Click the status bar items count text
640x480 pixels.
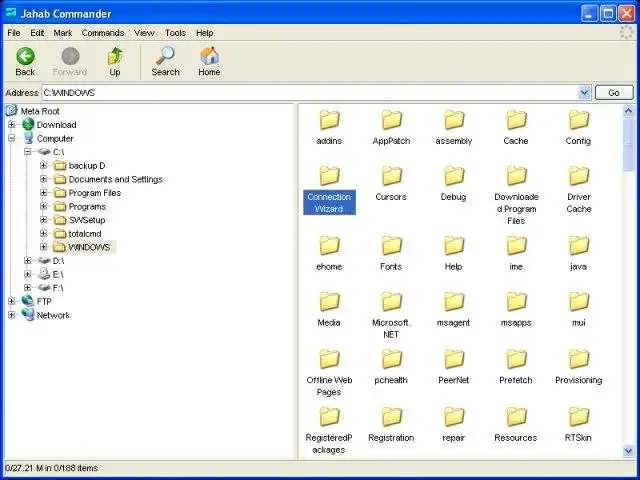coord(52,468)
